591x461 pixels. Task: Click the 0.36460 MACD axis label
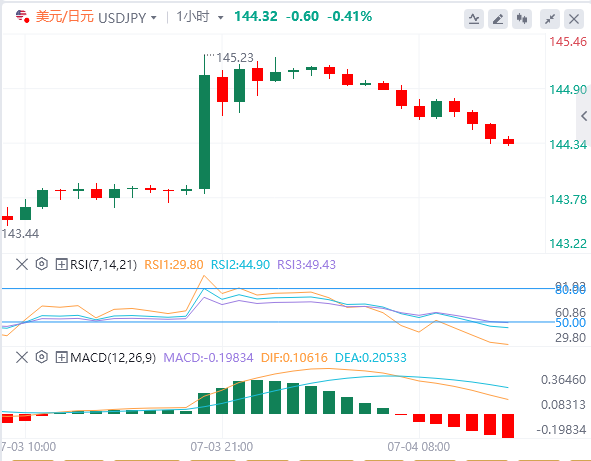point(563,380)
